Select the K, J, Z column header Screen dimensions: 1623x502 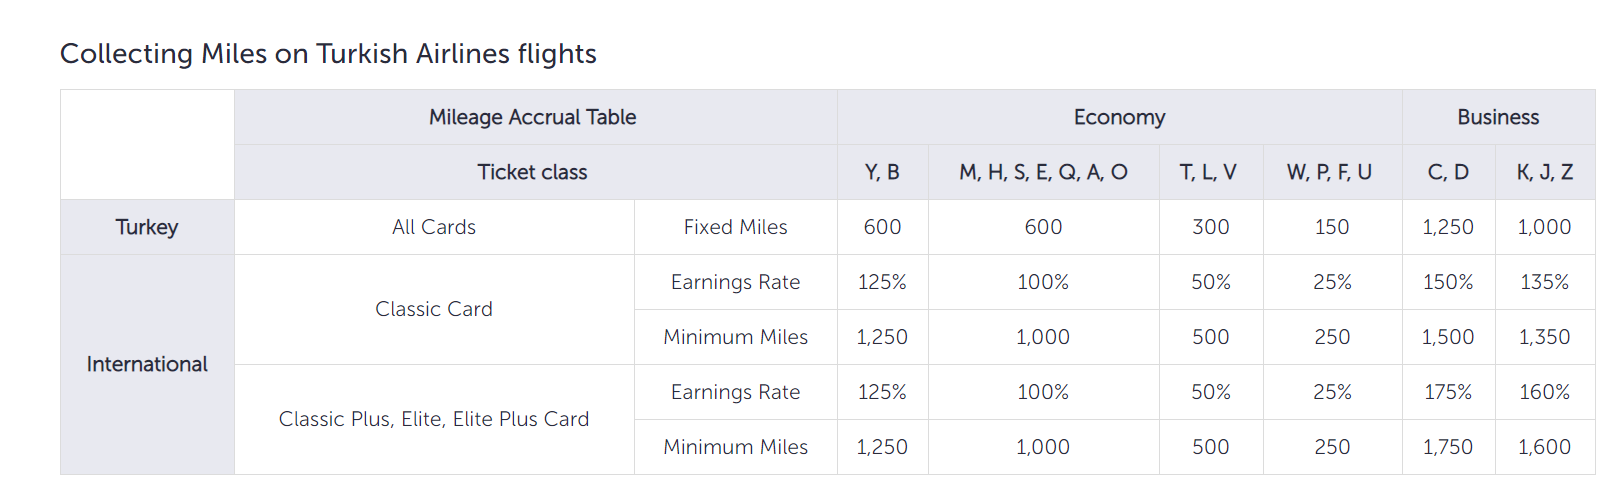1544,172
